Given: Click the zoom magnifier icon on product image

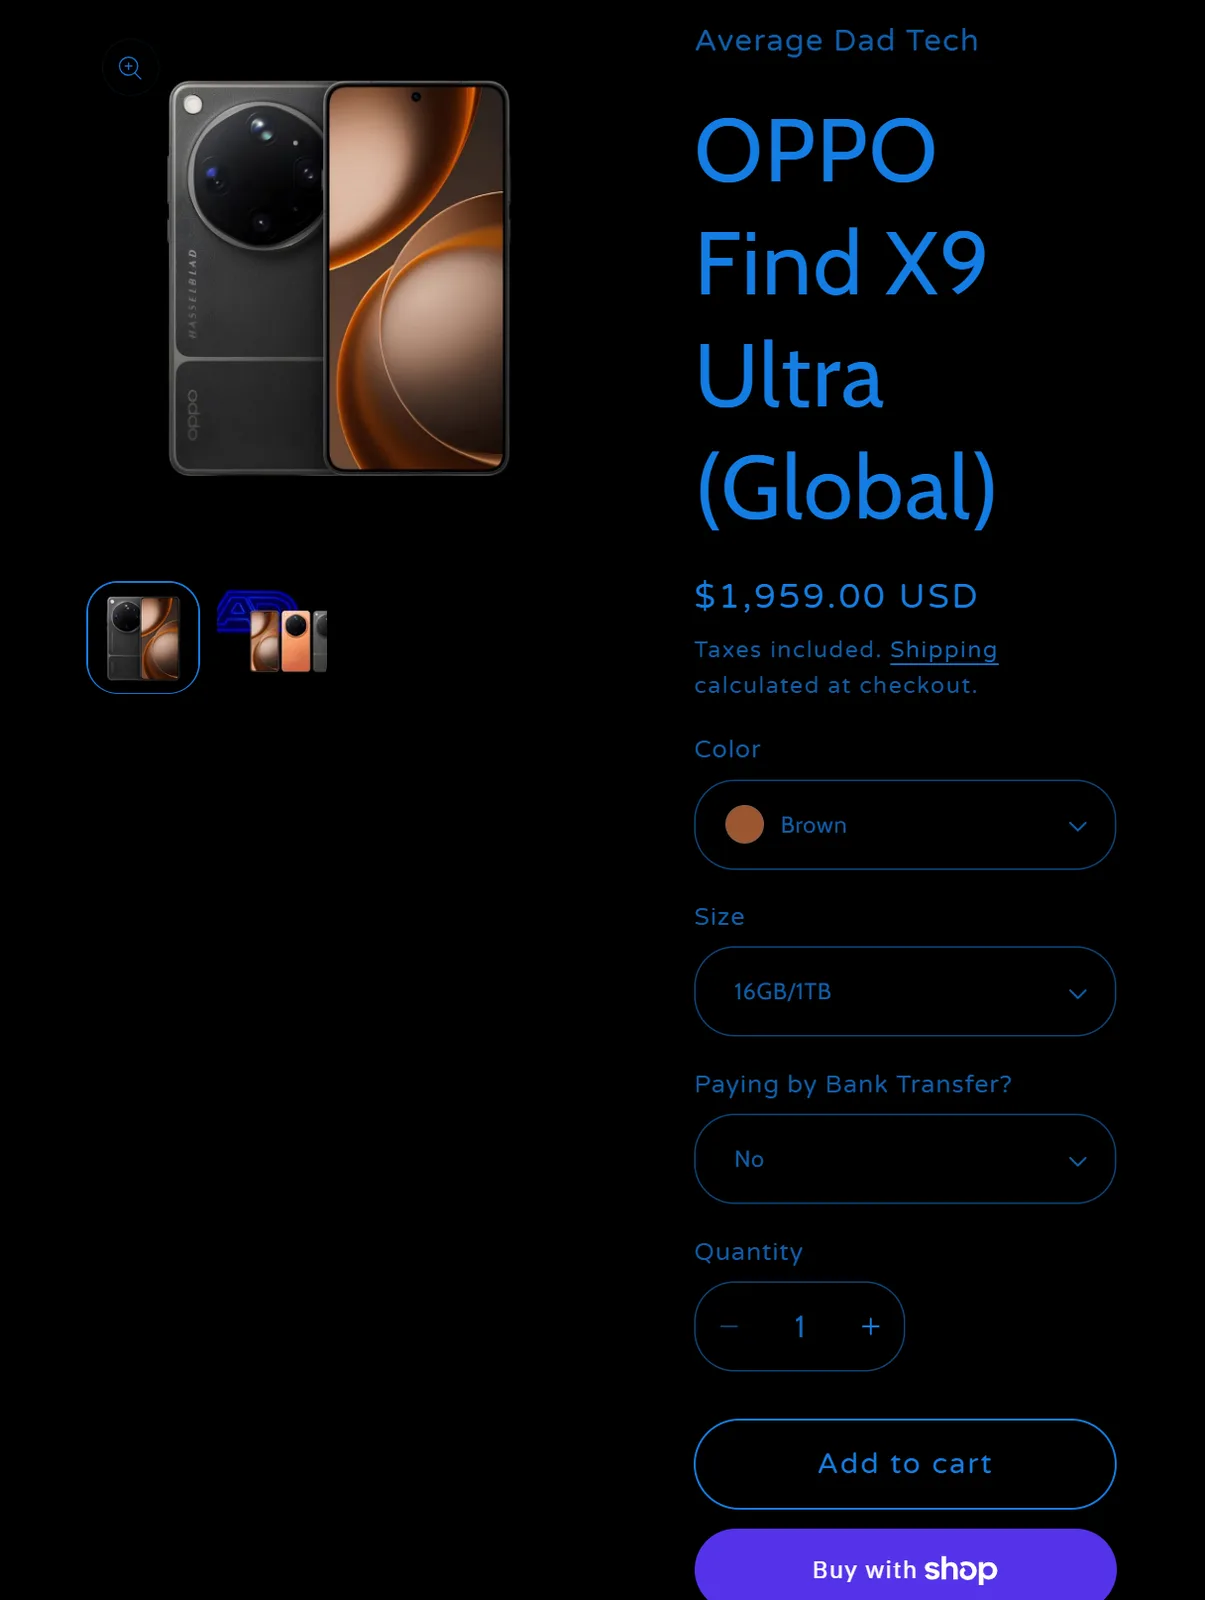Looking at the screenshot, I should (130, 67).
